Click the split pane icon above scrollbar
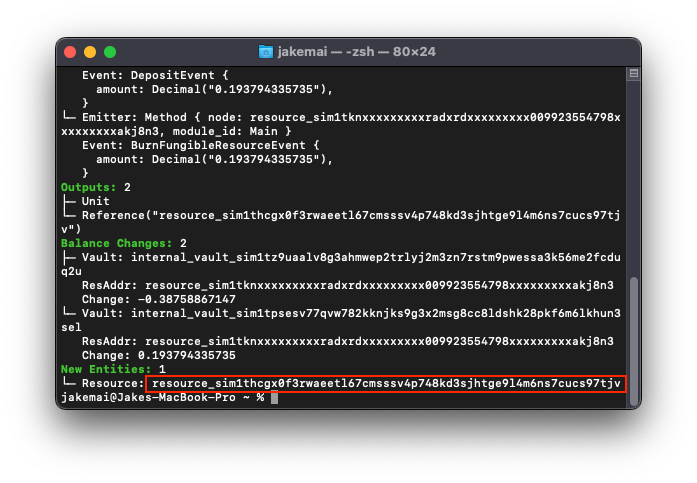 pyautogui.click(x=633, y=74)
